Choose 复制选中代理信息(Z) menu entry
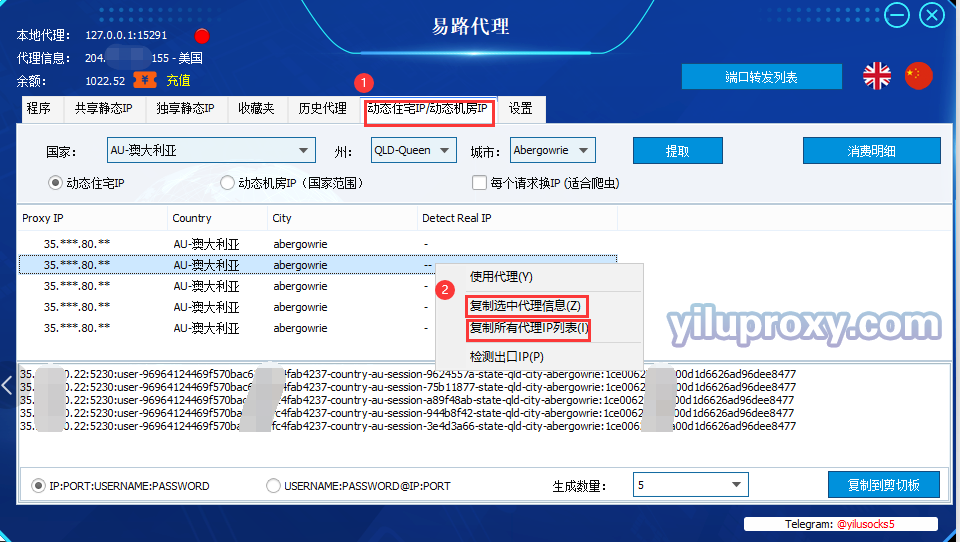This screenshot has width=960, height=542. (x=539, y=306)
